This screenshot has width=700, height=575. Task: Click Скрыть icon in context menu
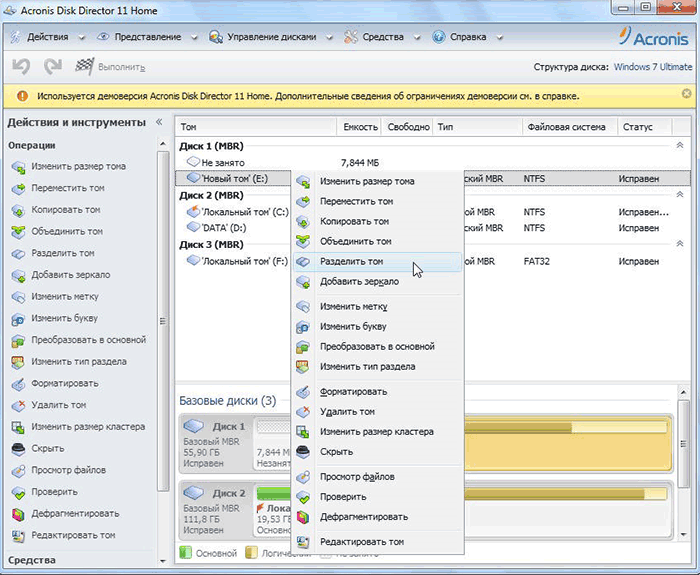[x=303, y=452]
